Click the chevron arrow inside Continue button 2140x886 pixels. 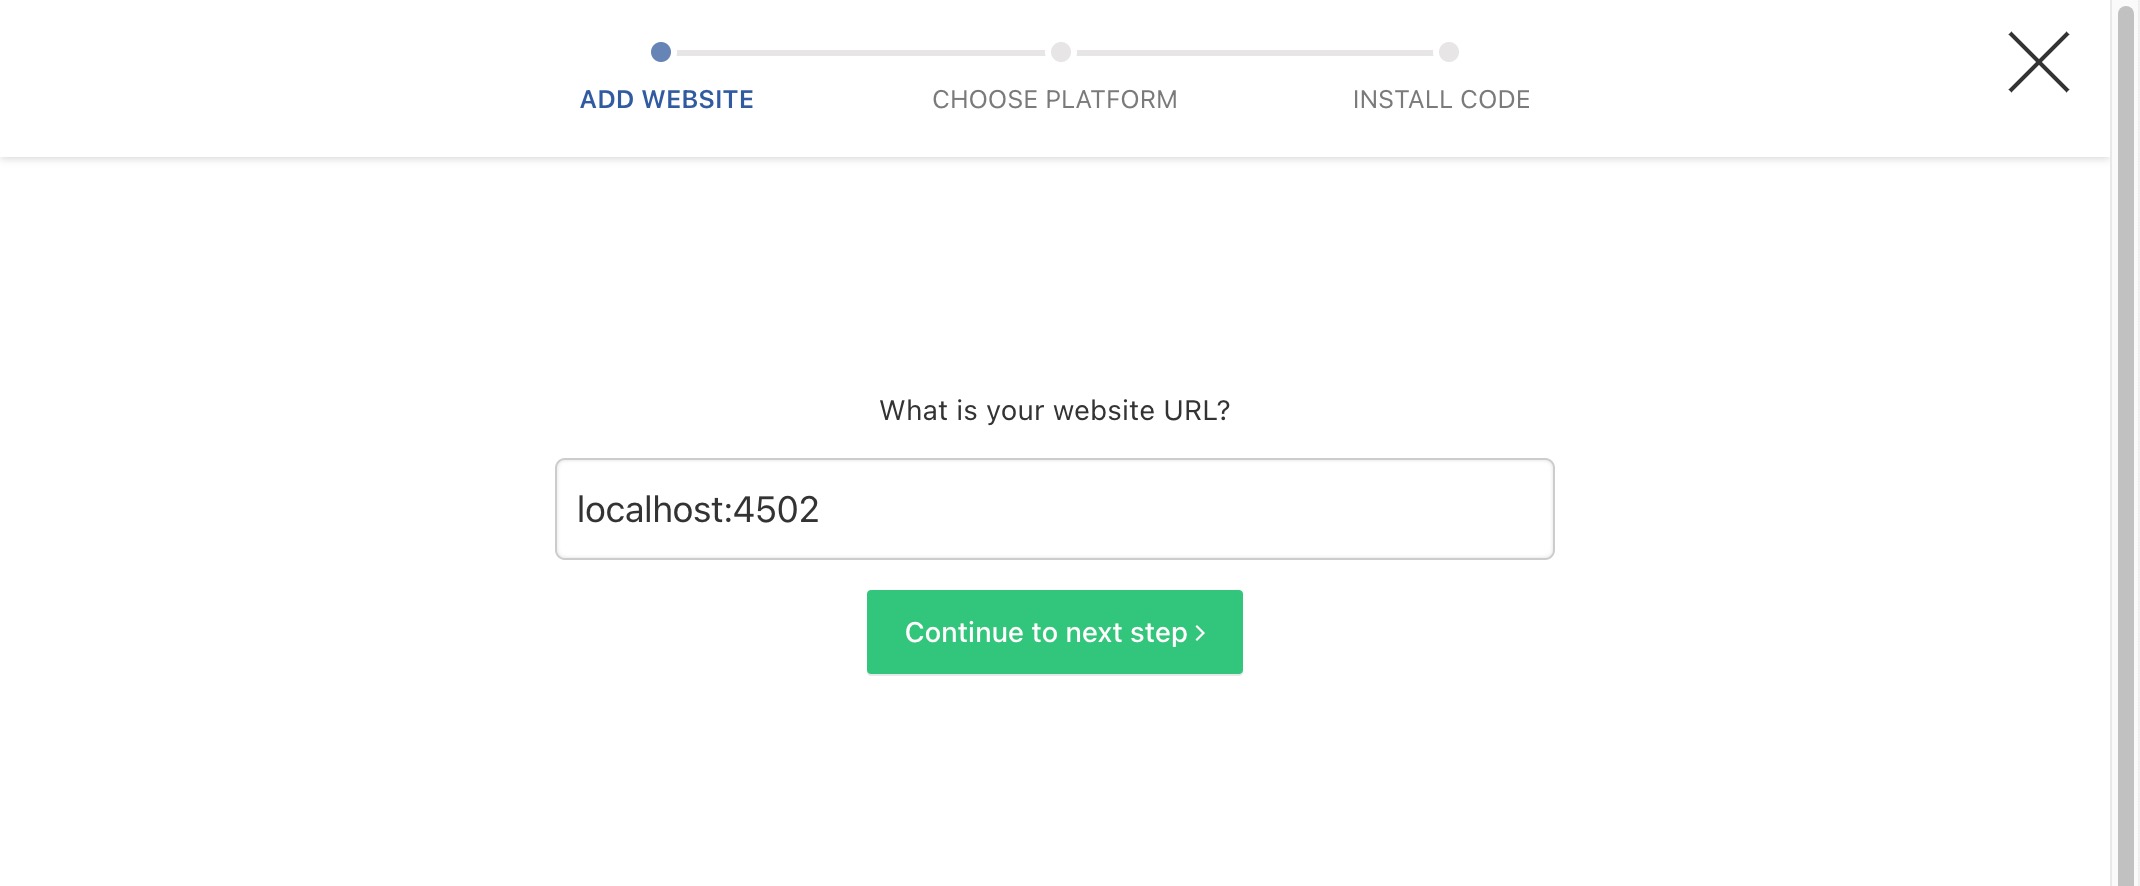point(1200,633)
